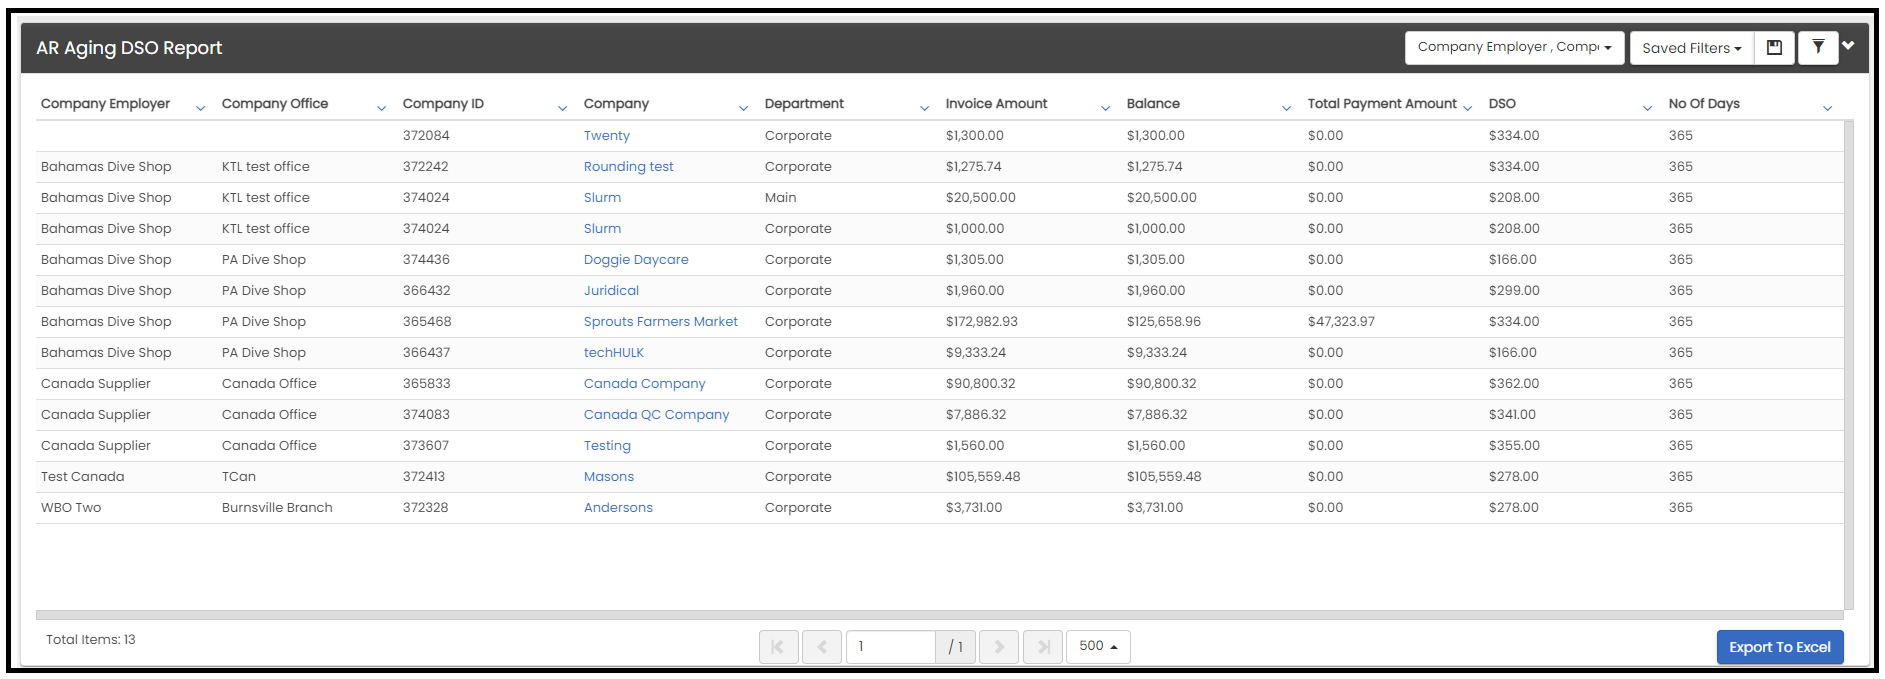The width and height of the screenshot is (1885, 679).
Task: Click the horizontal scrollbar below the grid
Action: coord(939,615)
